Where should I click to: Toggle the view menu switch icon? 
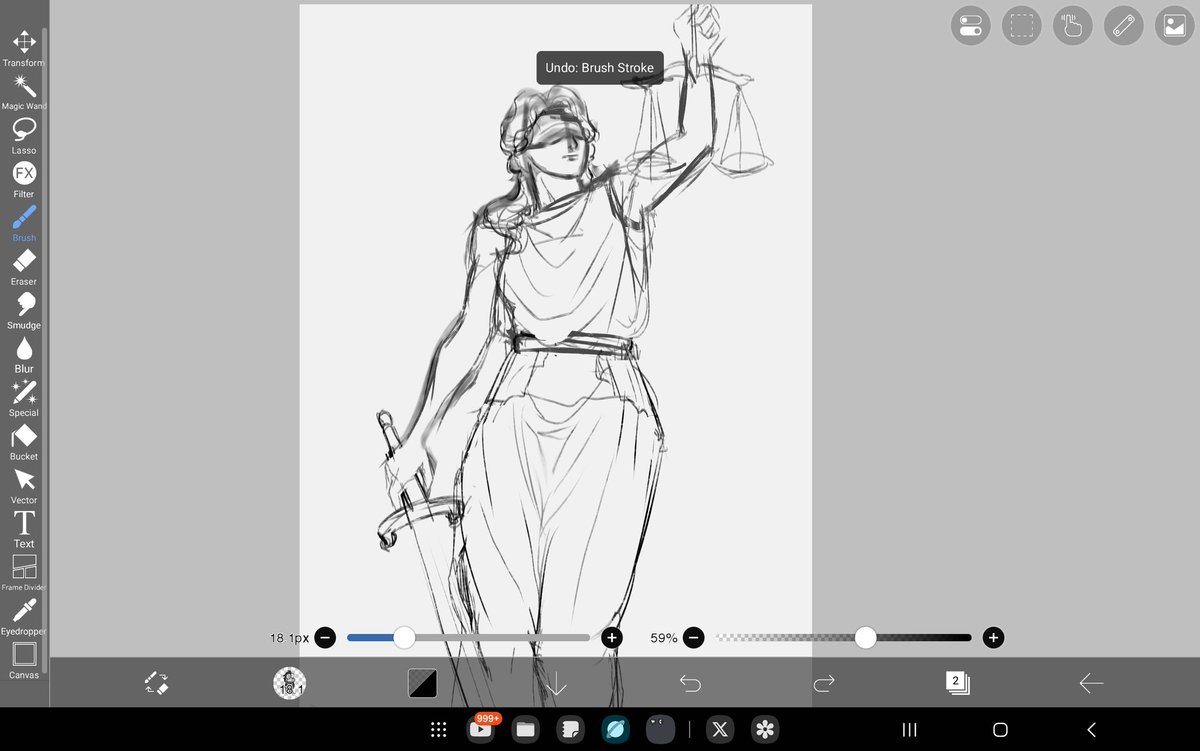(x=970, y=26)
